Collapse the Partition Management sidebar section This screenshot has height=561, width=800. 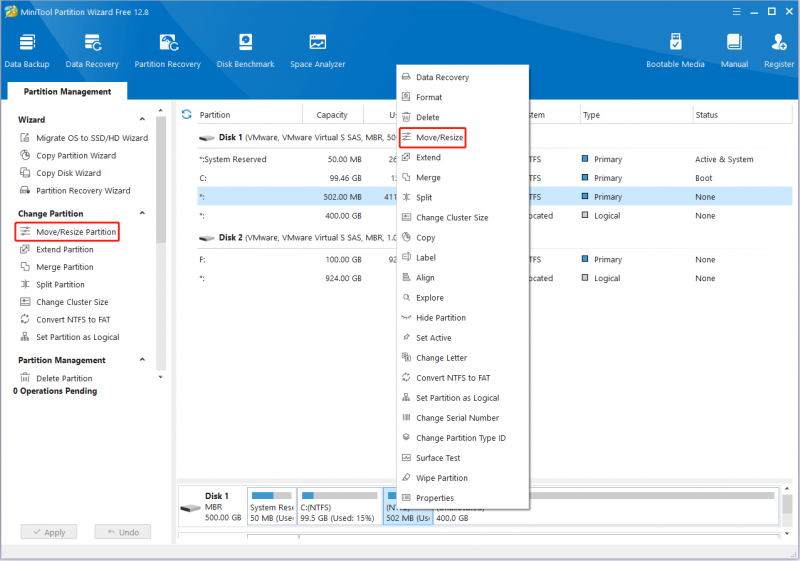point(142,360)
